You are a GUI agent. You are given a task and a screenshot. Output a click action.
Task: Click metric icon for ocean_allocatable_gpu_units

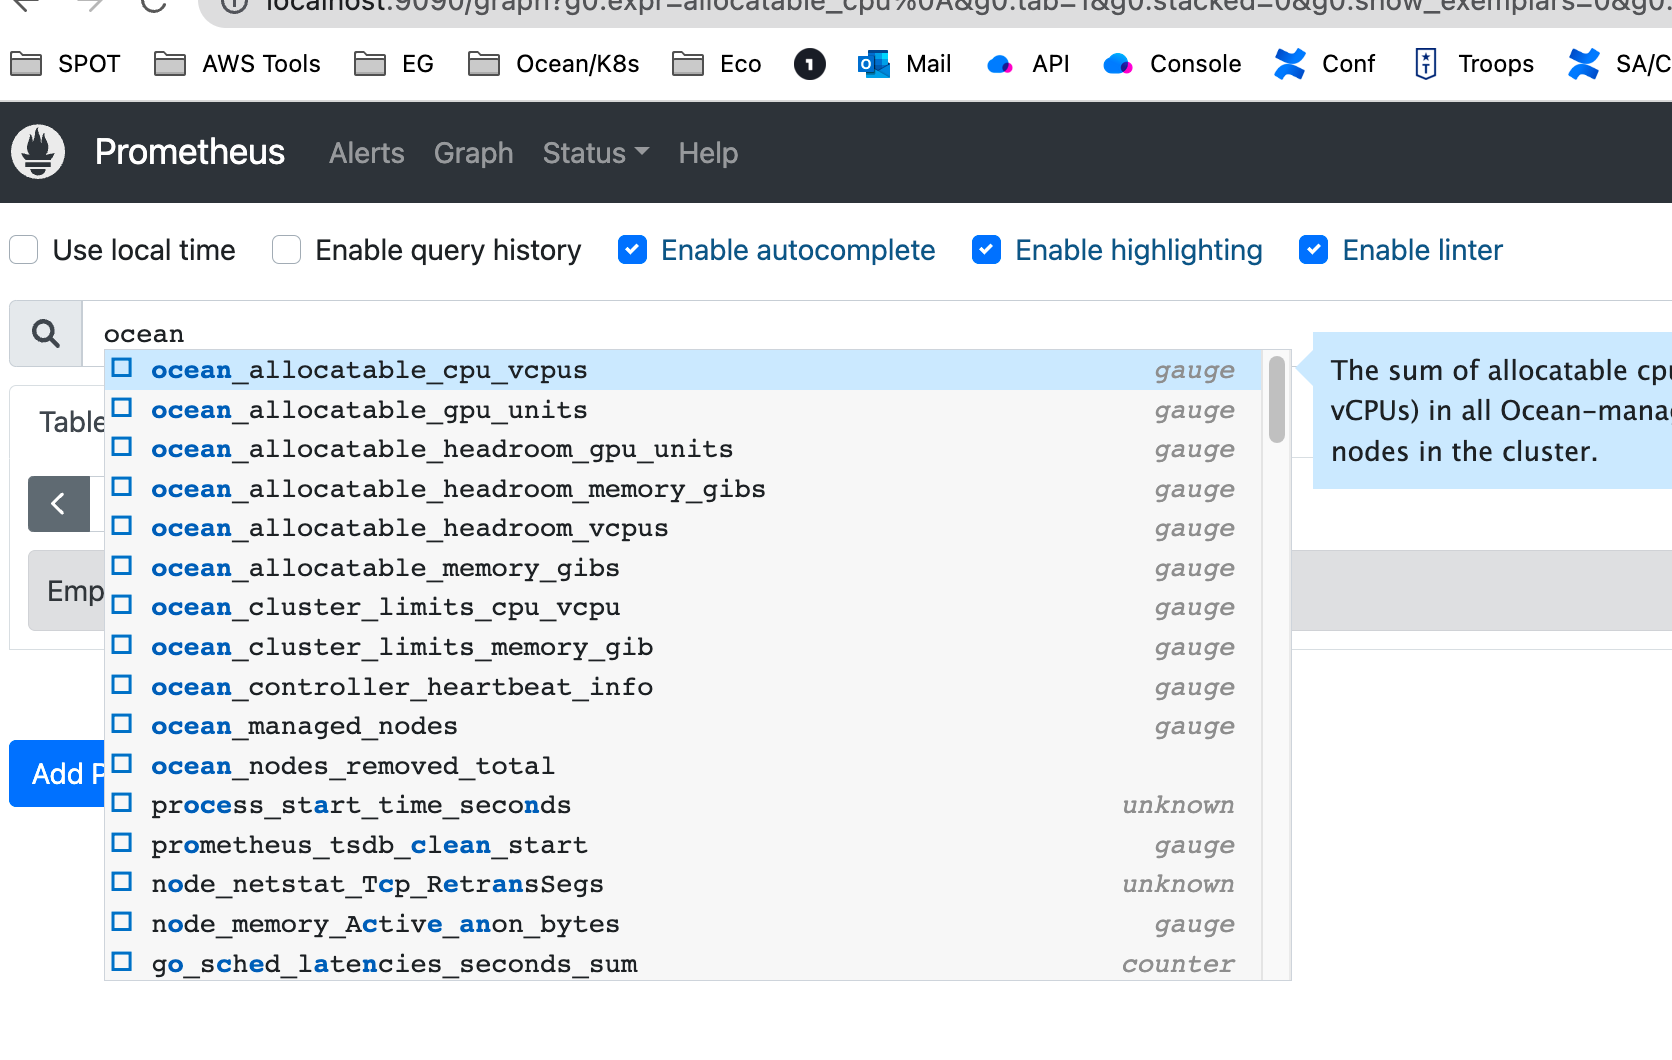click(122, 408)
